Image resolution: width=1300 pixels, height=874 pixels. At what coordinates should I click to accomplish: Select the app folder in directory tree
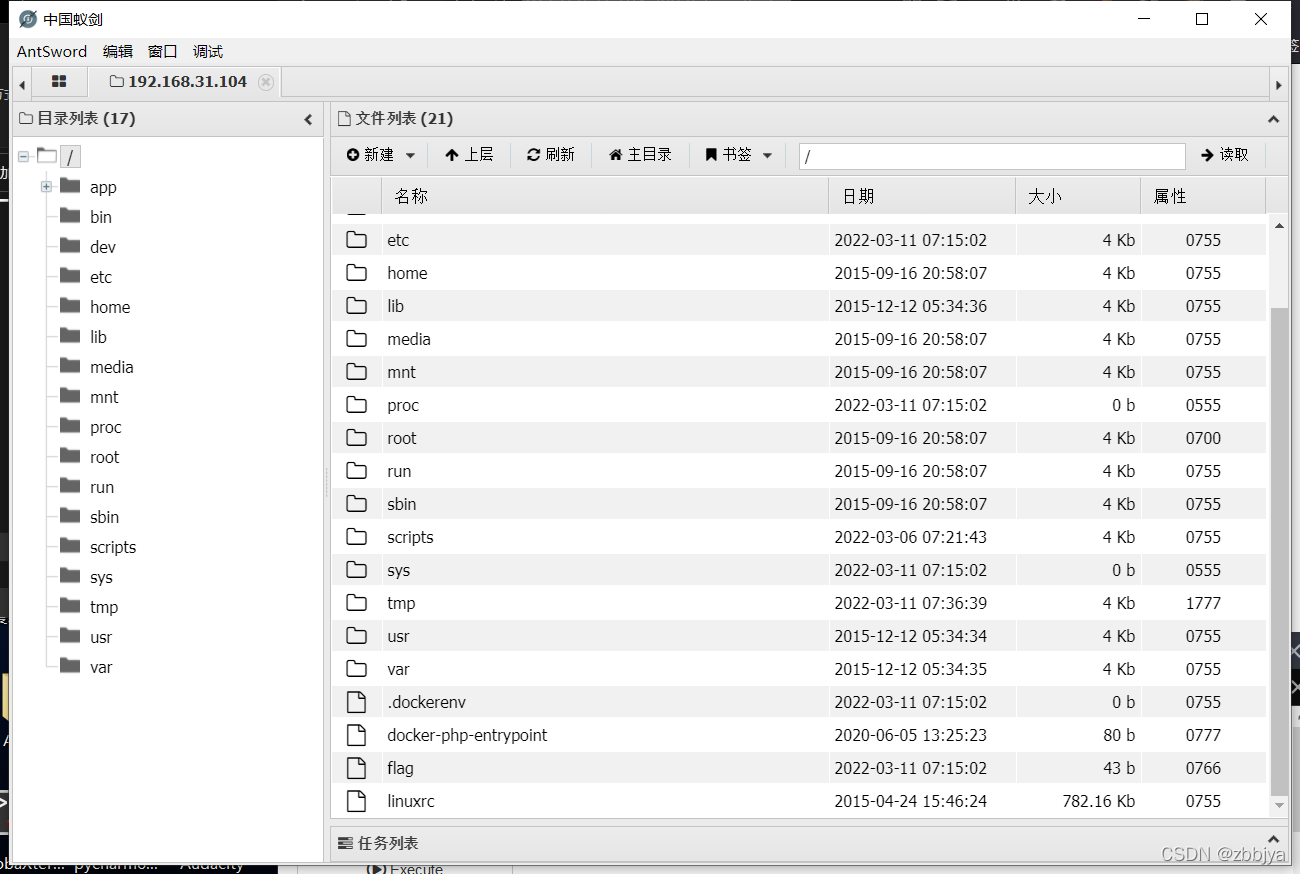103,187
